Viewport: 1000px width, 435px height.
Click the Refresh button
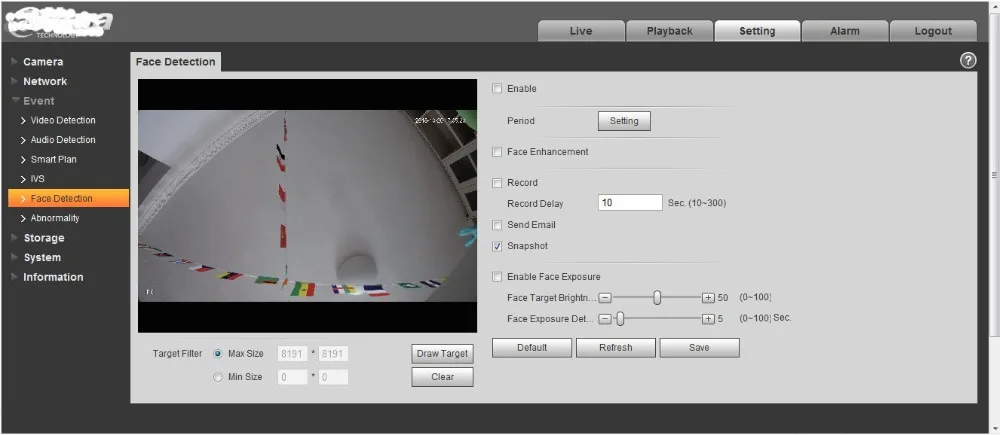615,348
